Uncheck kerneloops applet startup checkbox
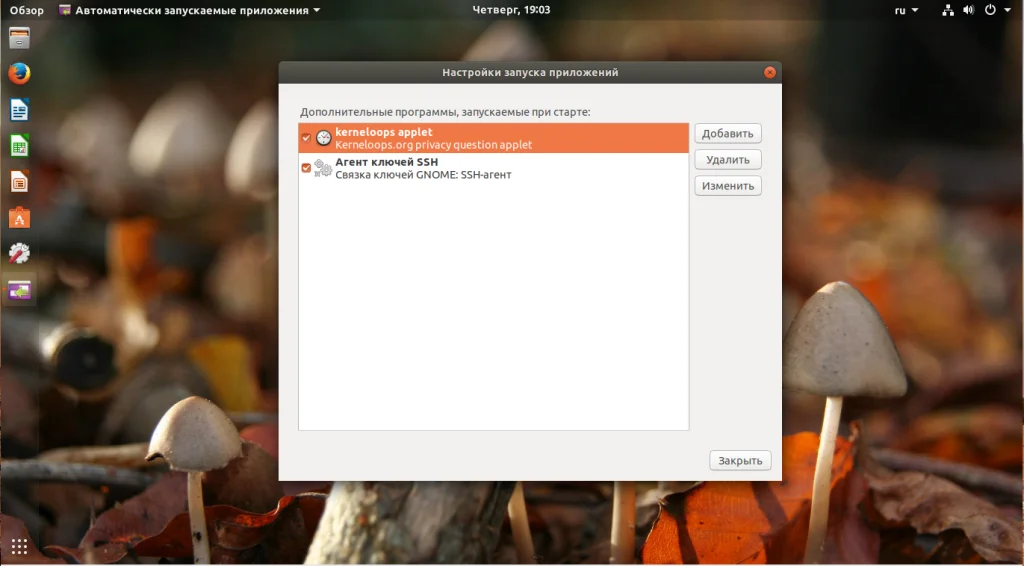The width and height of the screenshot is (1024, 566). pos(306,138)
